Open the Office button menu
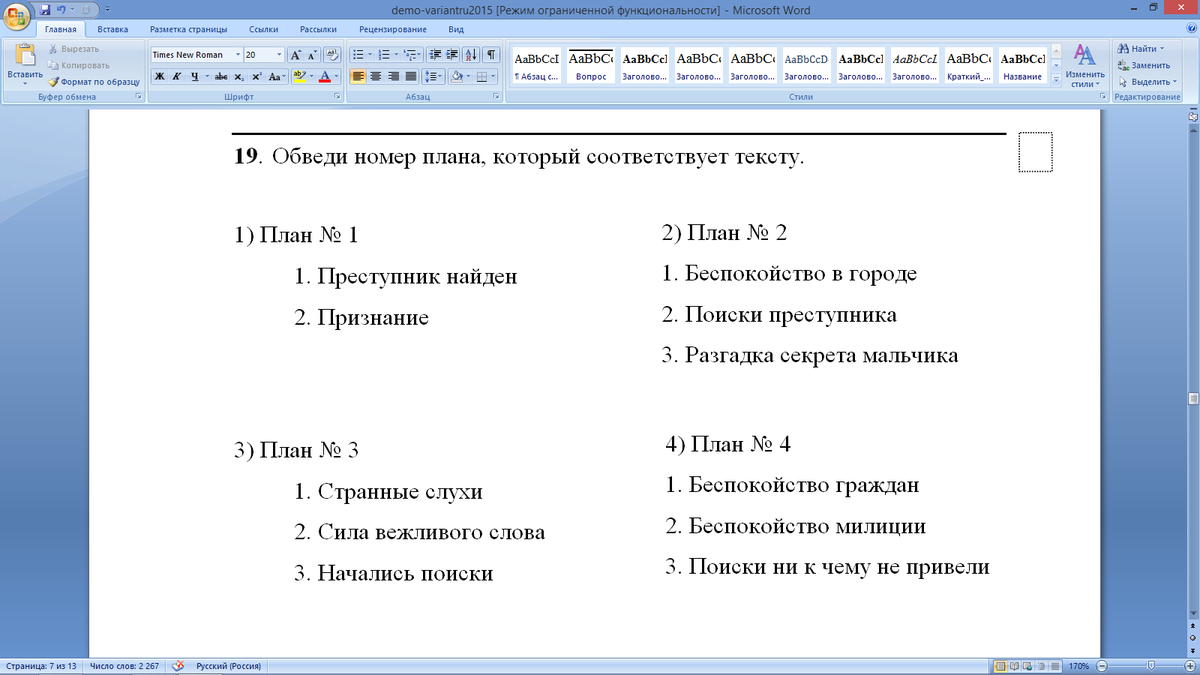This screenshot has width=1200, height=675. pos(17,15)
